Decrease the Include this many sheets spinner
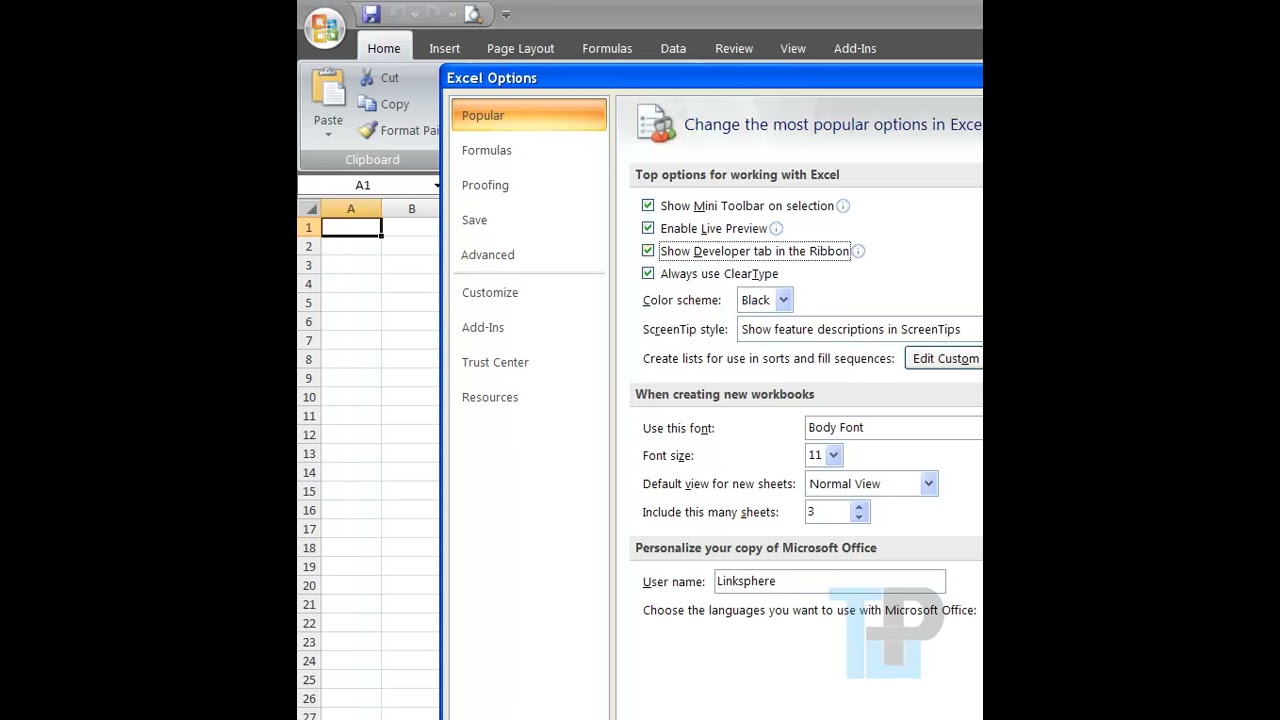This screenshot has width=1280, height=720. 859,517
